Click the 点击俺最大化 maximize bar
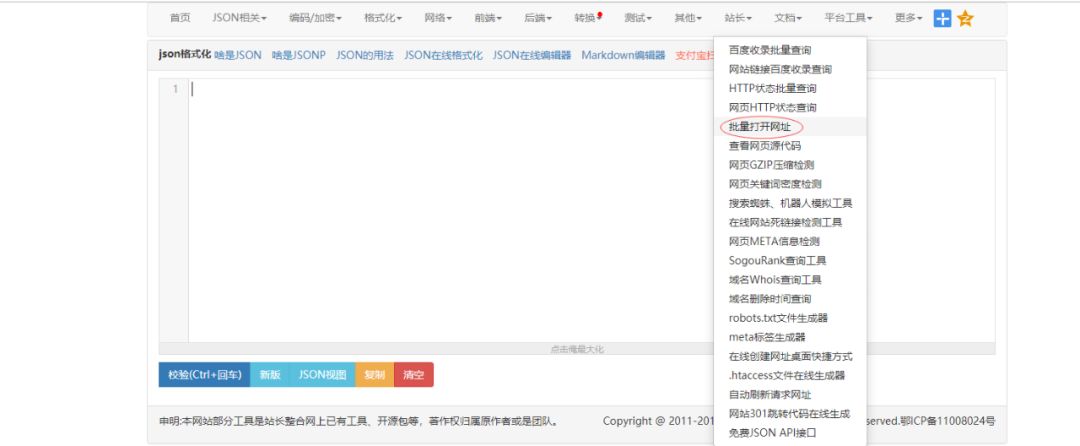Screen dimensions: 1080x446 (x=577, y=349)
